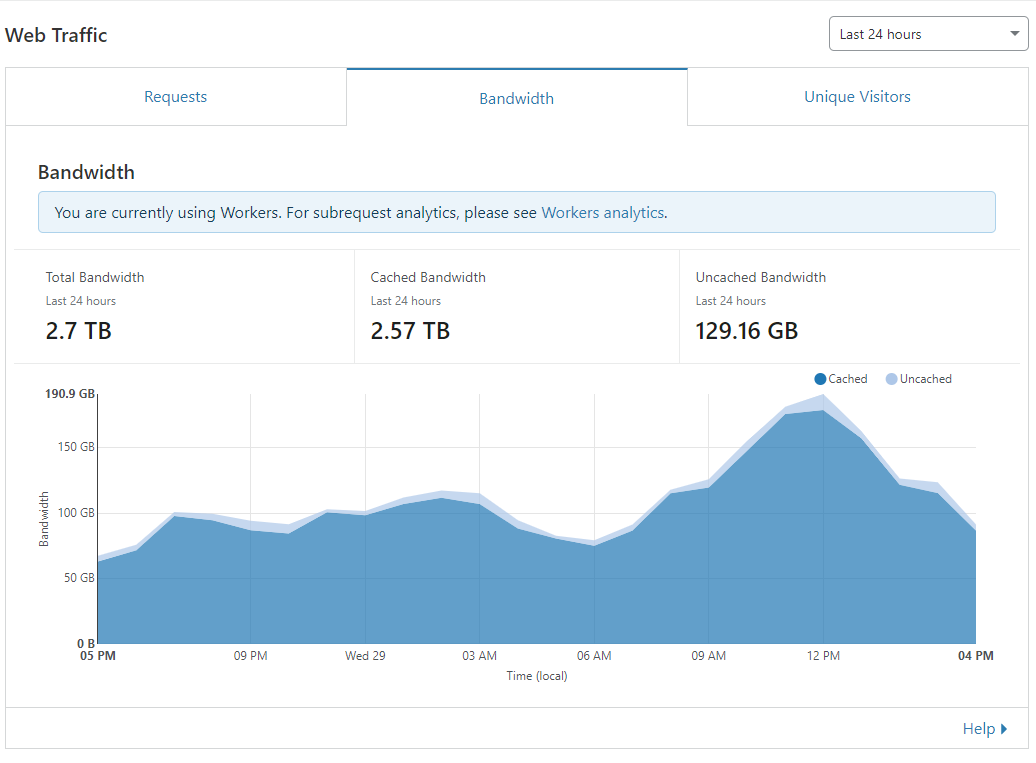Open the Last 24 hours dropdown arrow
The height and width of the screenshot is (763, 1036).
tap(1014, 34)
